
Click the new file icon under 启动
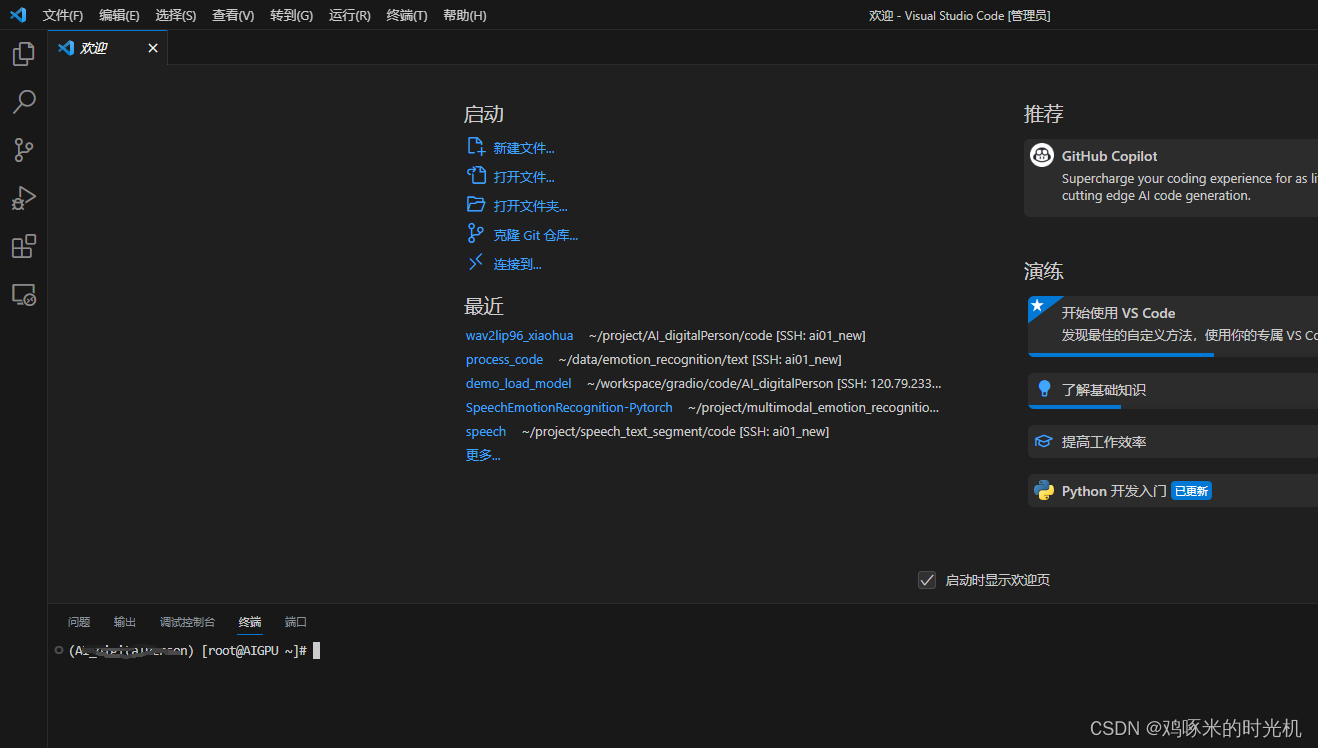[x=476, y=147]
